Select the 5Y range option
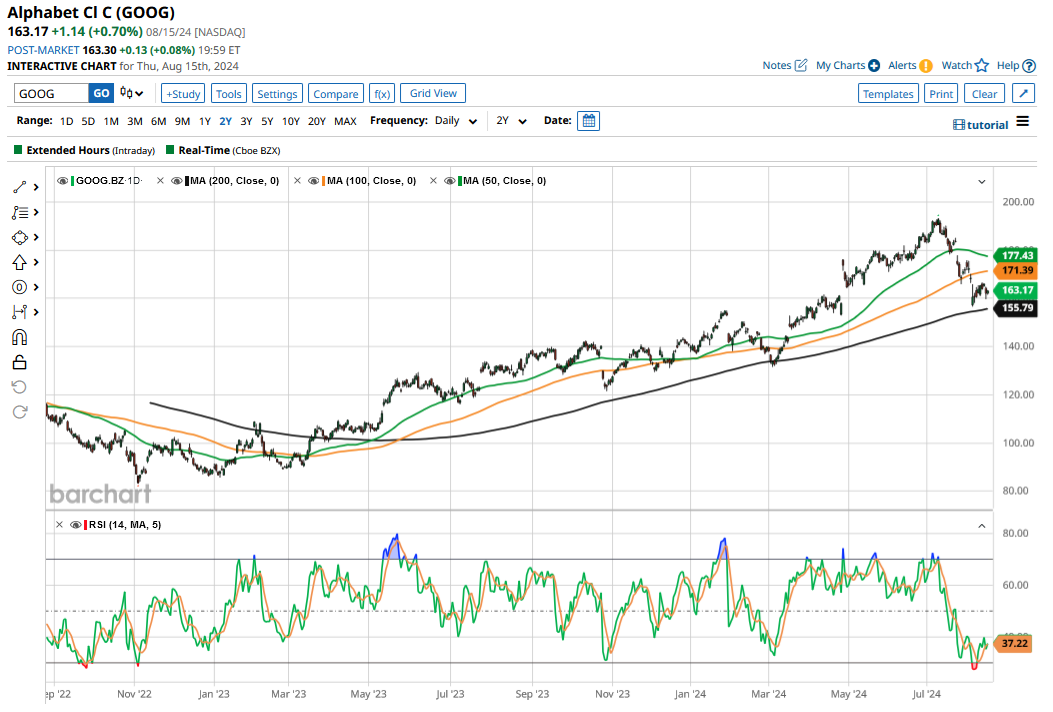The image size is (1053, 712). (267, 121)
